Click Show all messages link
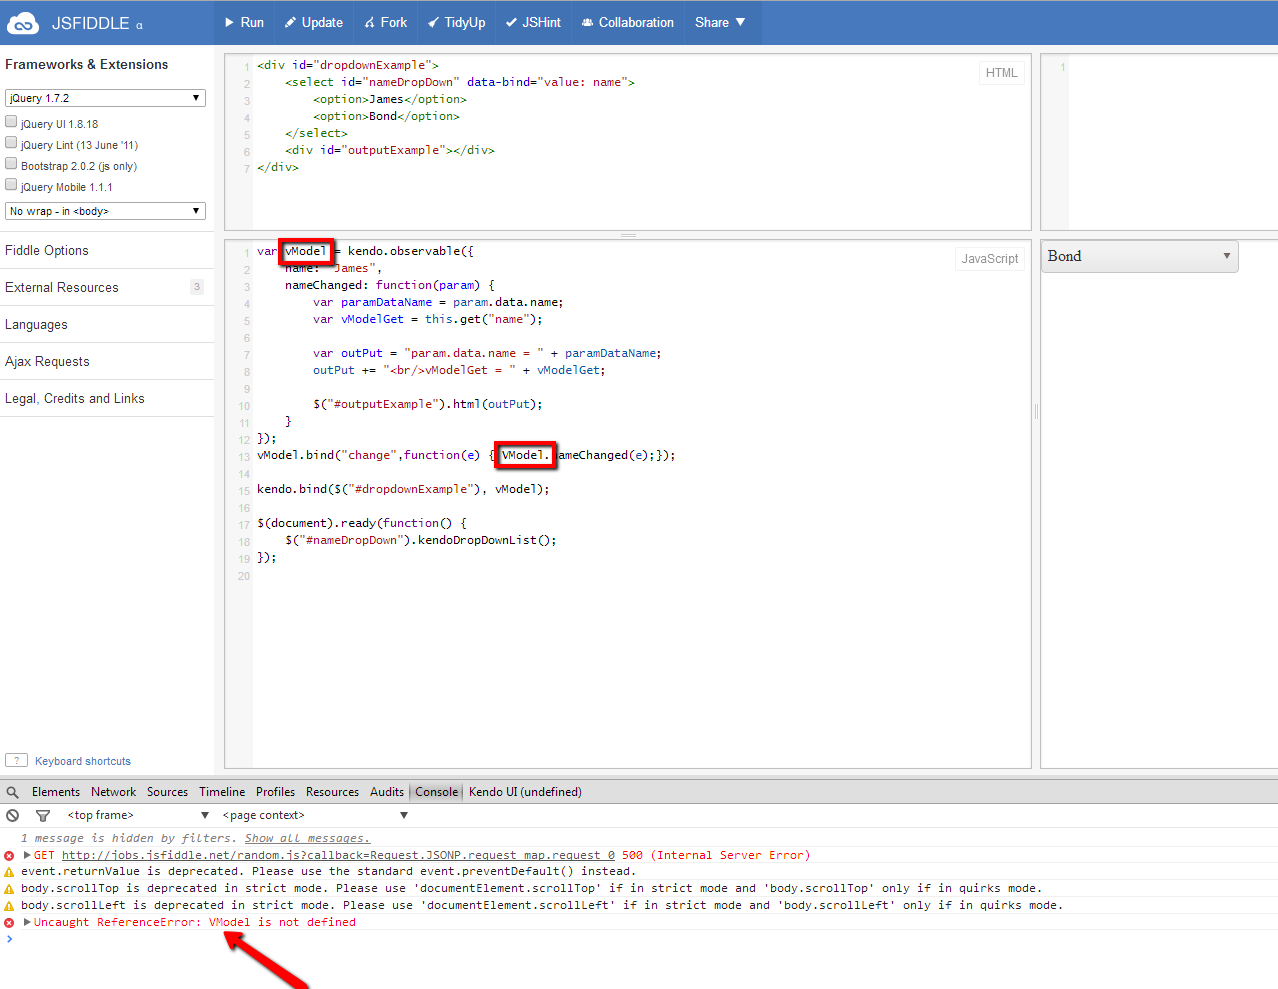The image size is (1278, 989). [307, 838]
